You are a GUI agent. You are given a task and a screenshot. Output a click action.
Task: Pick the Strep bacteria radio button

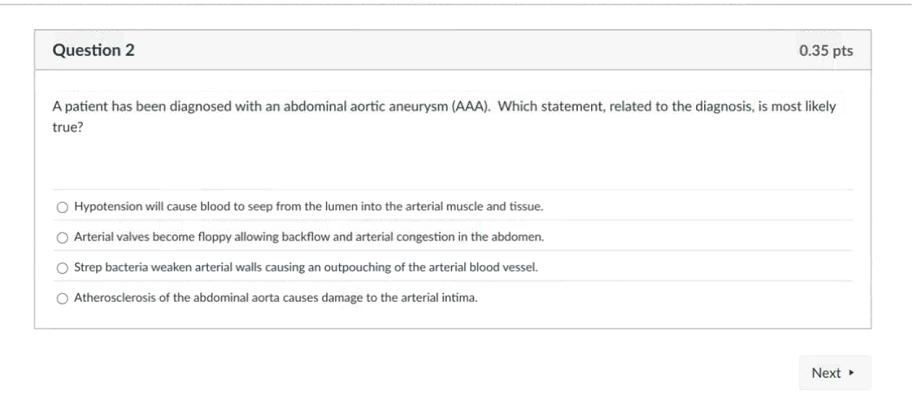click(63, 268)
